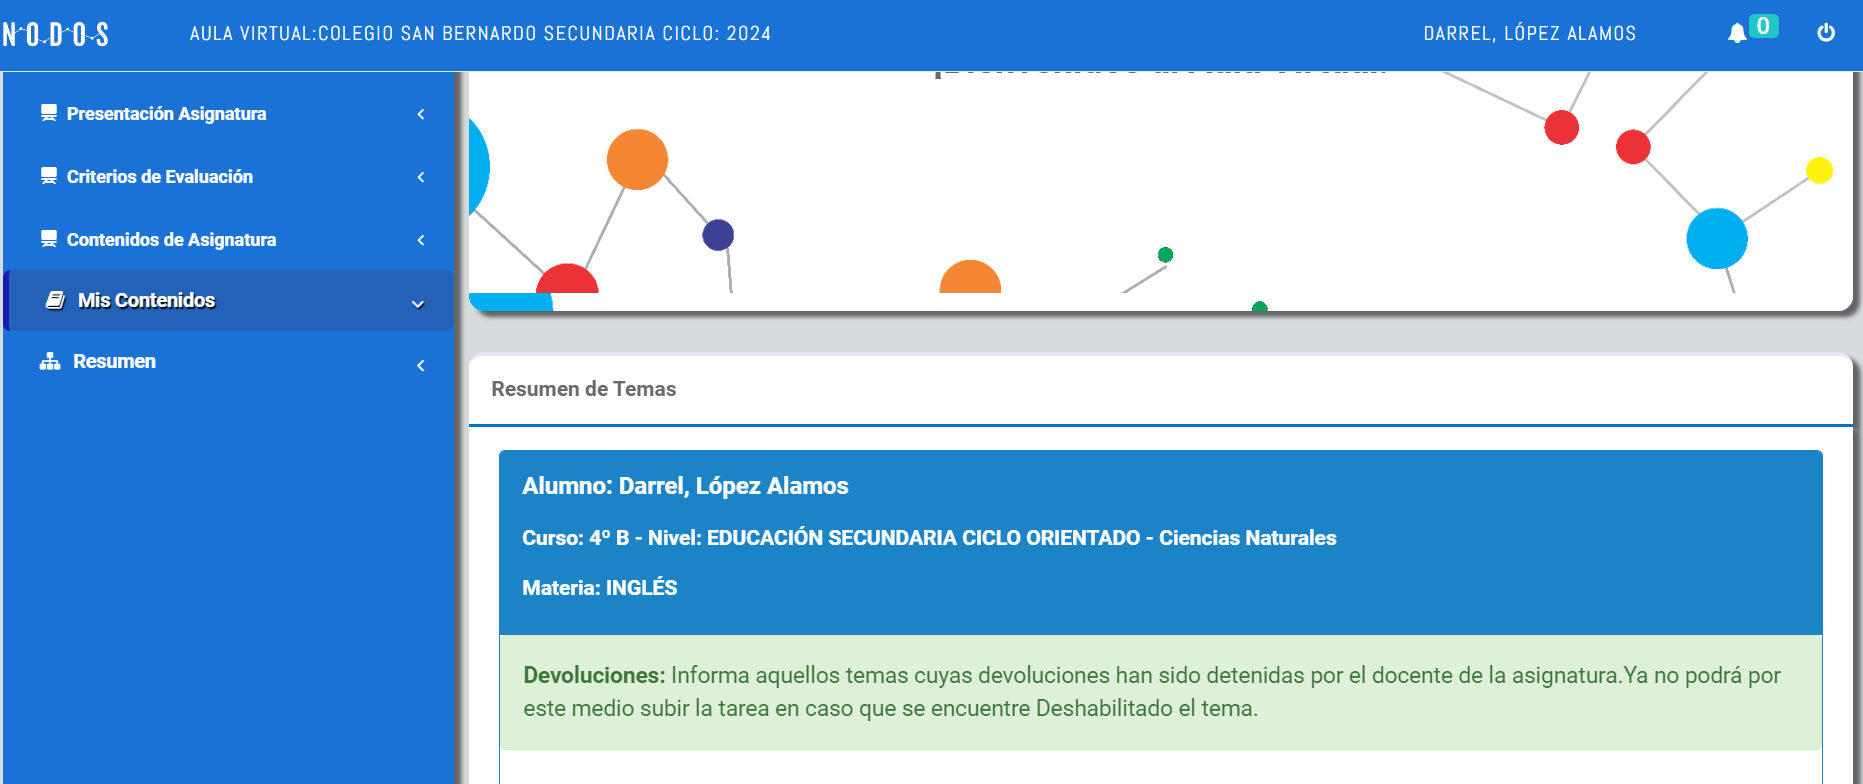Open the Resumen menu item label

(x=114, y=362)
